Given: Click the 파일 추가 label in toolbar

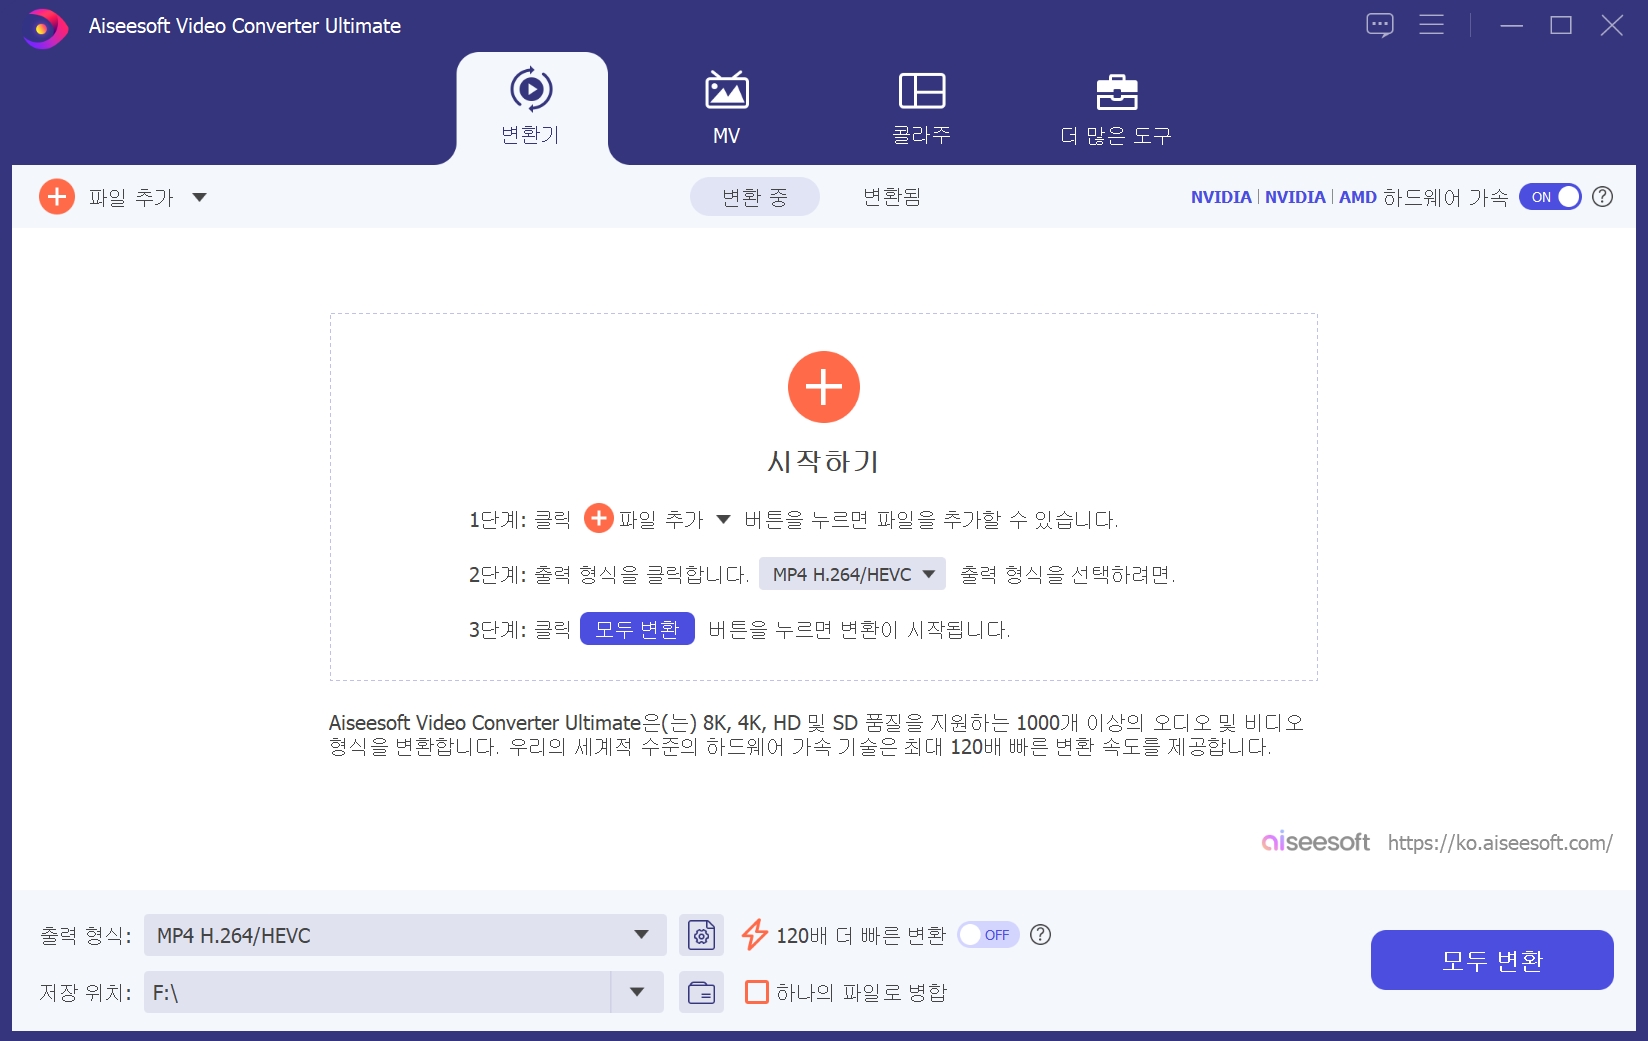Looking at the screenshot, I should 131,197.
